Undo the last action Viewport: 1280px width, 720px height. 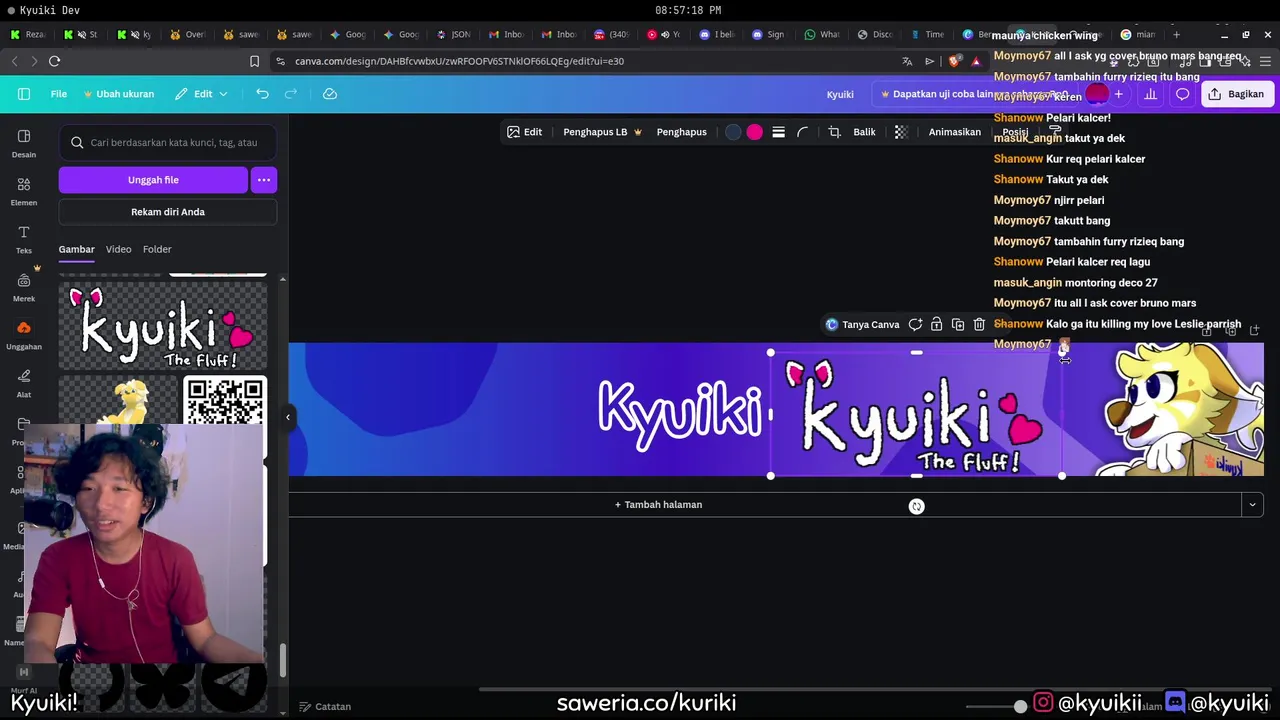click(262, 94)
